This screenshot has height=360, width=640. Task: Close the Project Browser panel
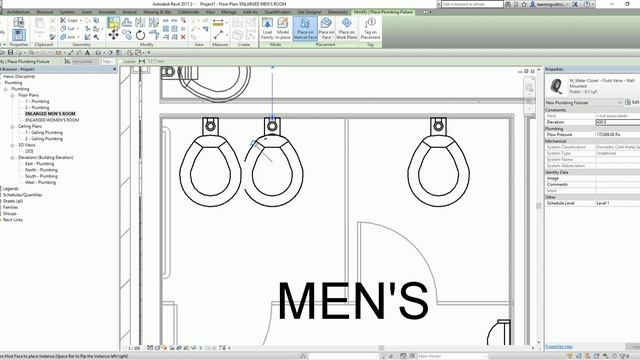(x=114, y=69)
